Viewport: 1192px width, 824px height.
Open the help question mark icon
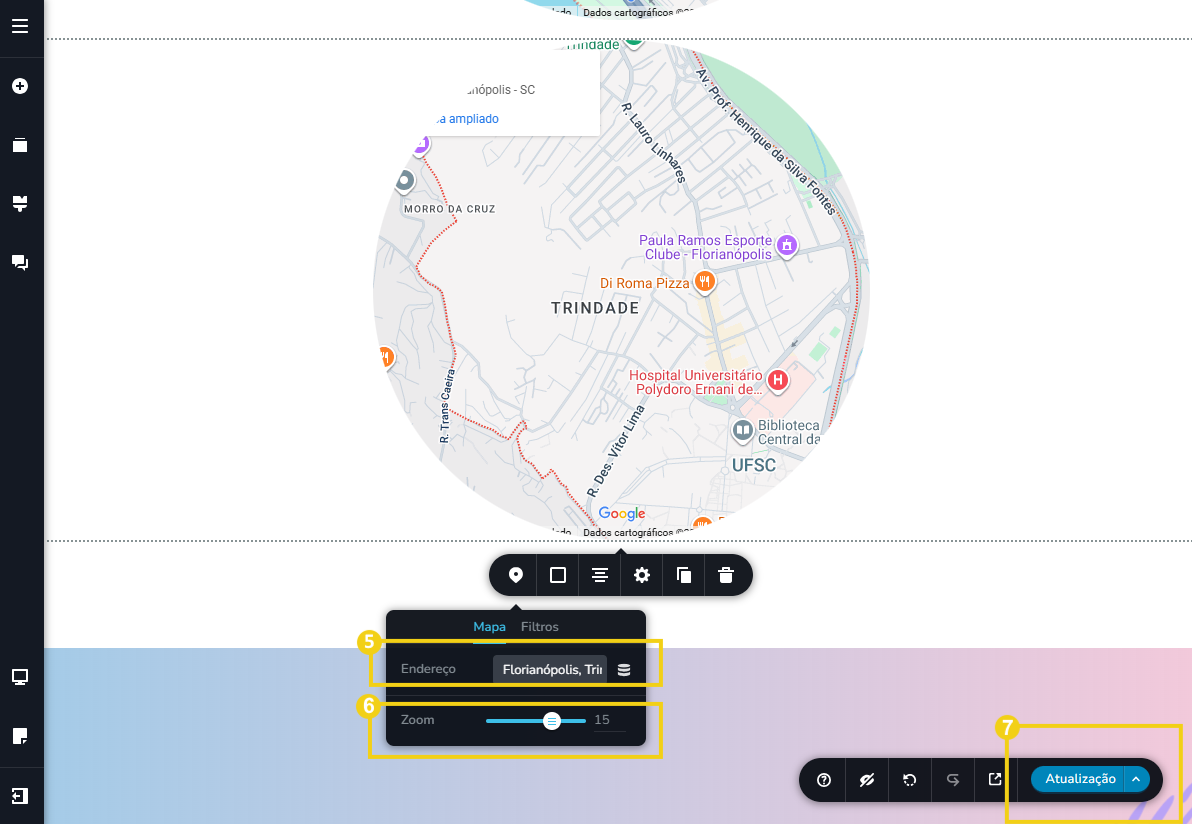[x=824, y=780]
